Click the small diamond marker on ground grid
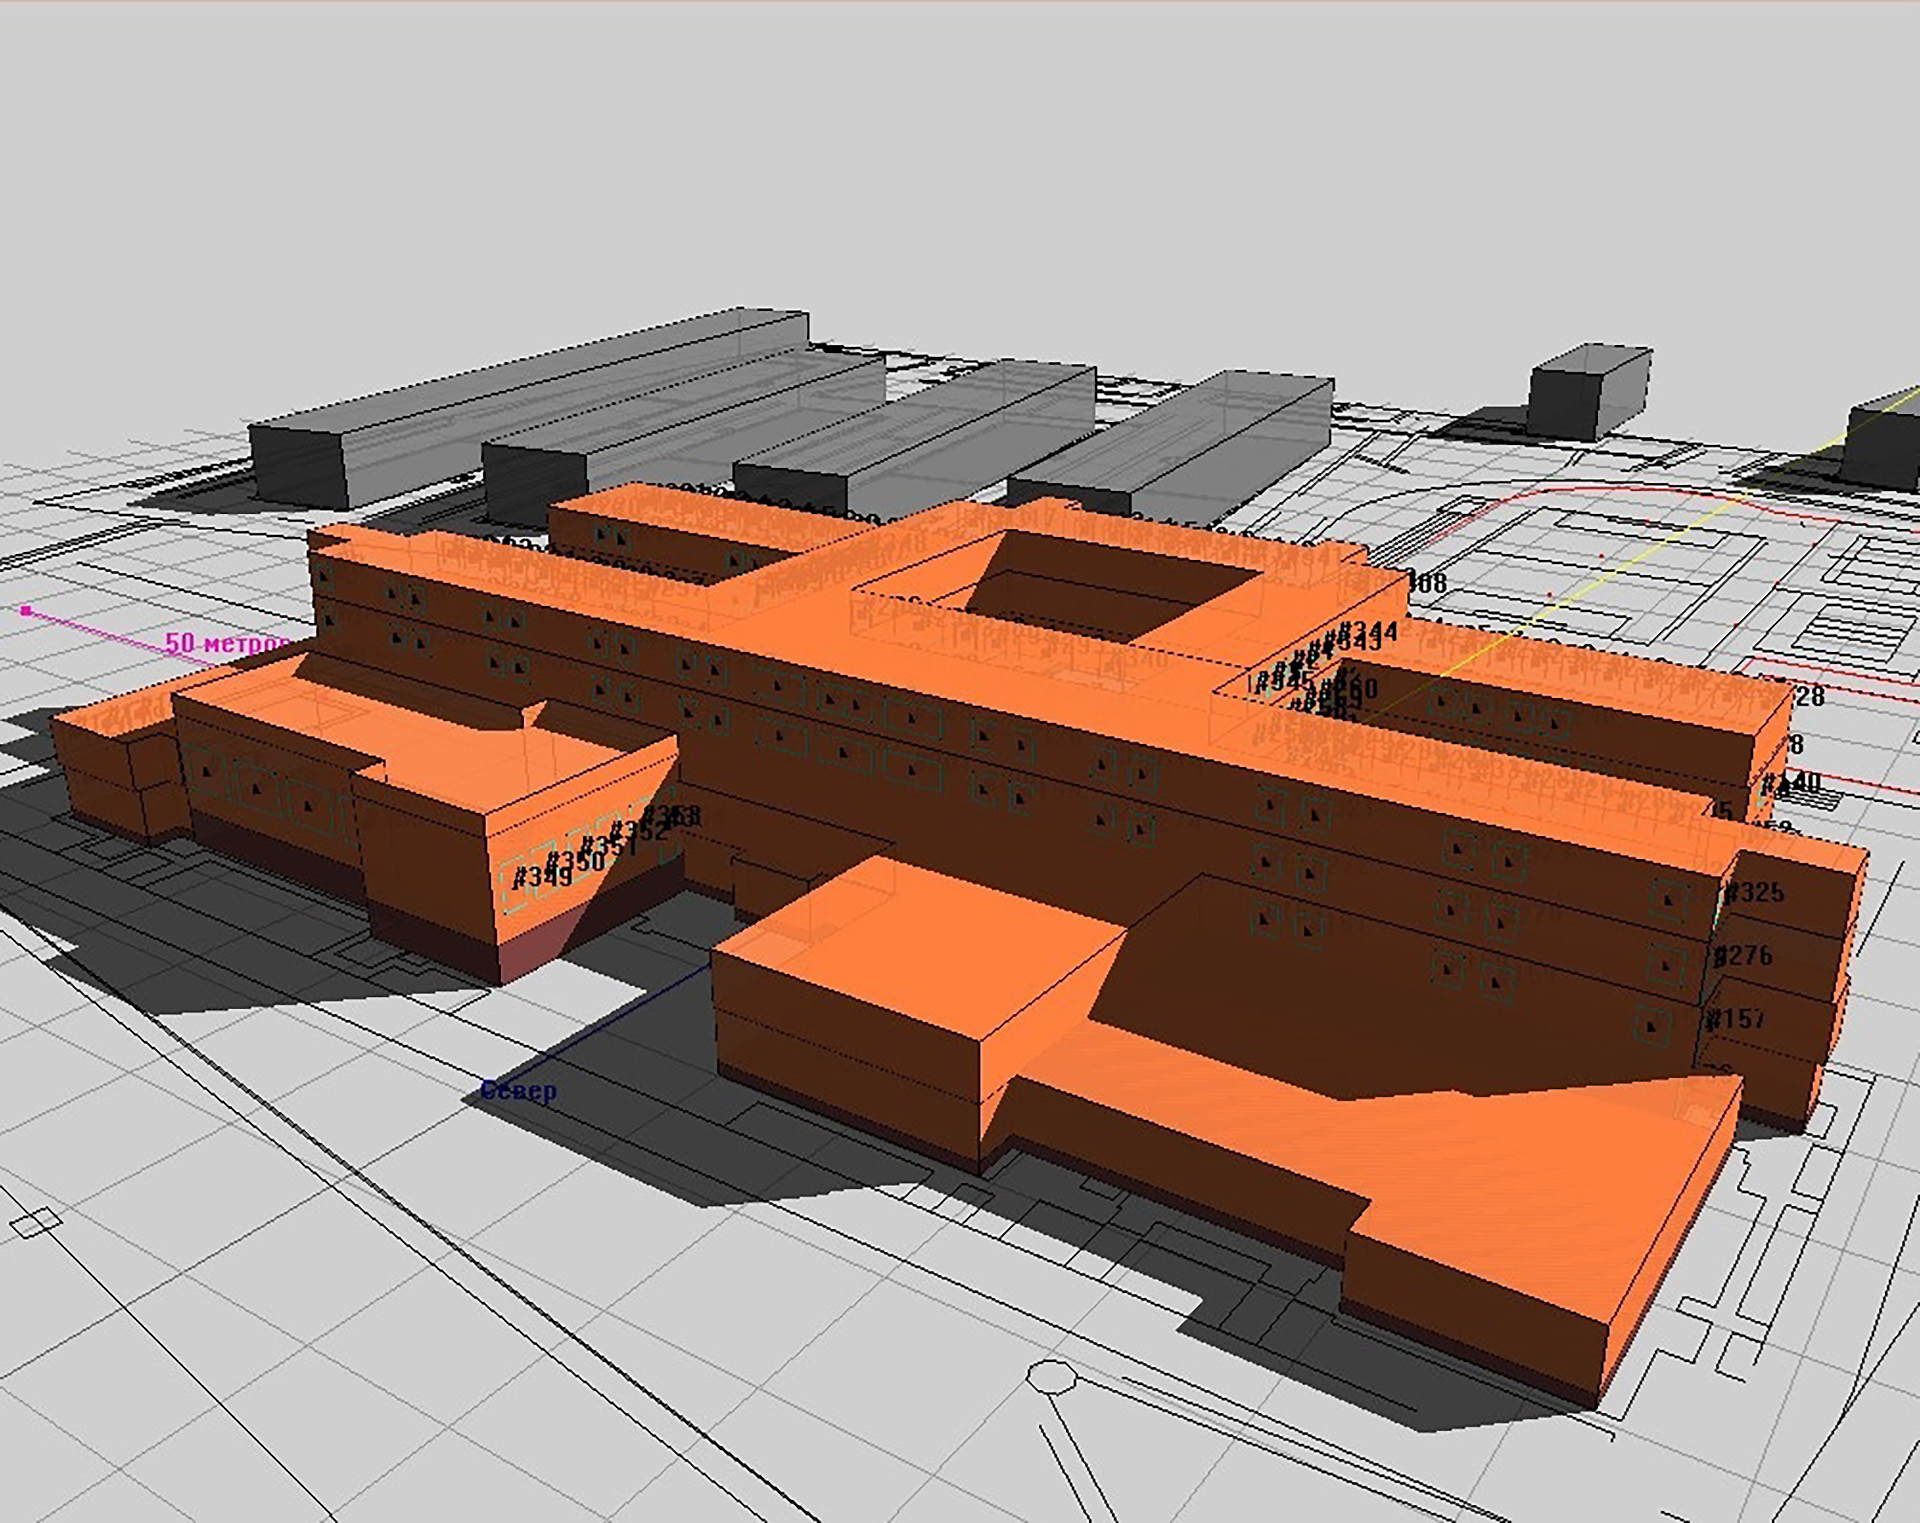1920x1523 pixels. (x=35, y=1222)
